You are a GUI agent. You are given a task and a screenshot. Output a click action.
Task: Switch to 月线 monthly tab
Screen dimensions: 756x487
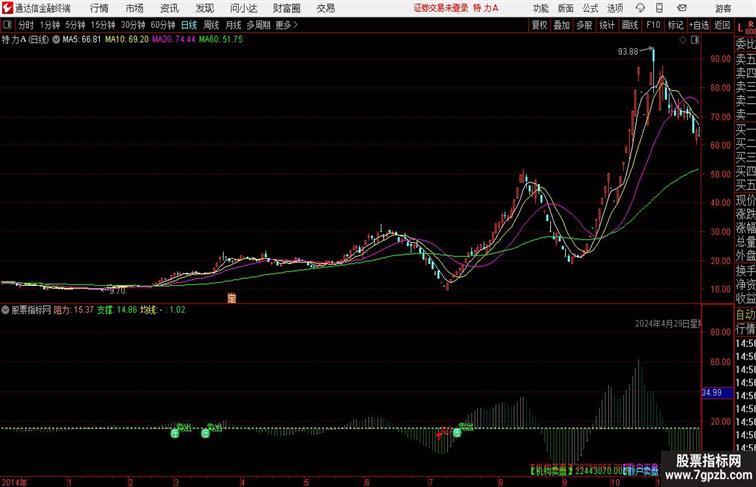(233, 25)
